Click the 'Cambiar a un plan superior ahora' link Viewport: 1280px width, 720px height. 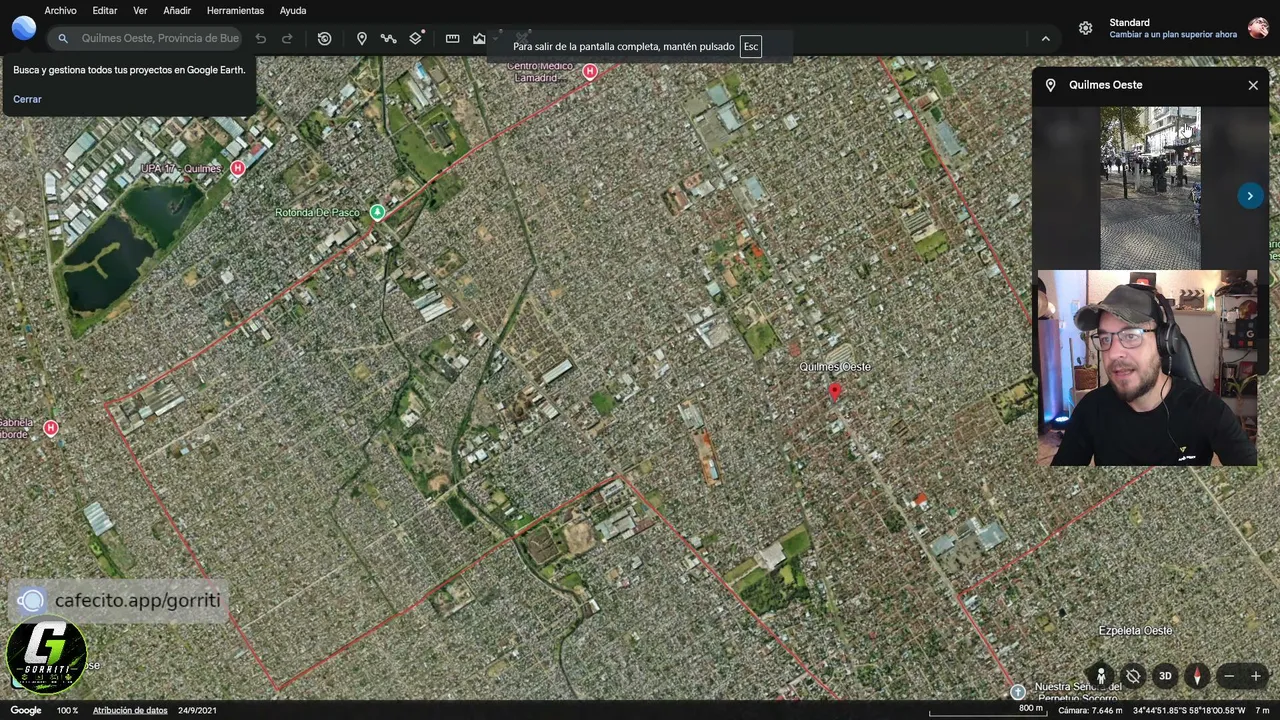point(1173,34)
